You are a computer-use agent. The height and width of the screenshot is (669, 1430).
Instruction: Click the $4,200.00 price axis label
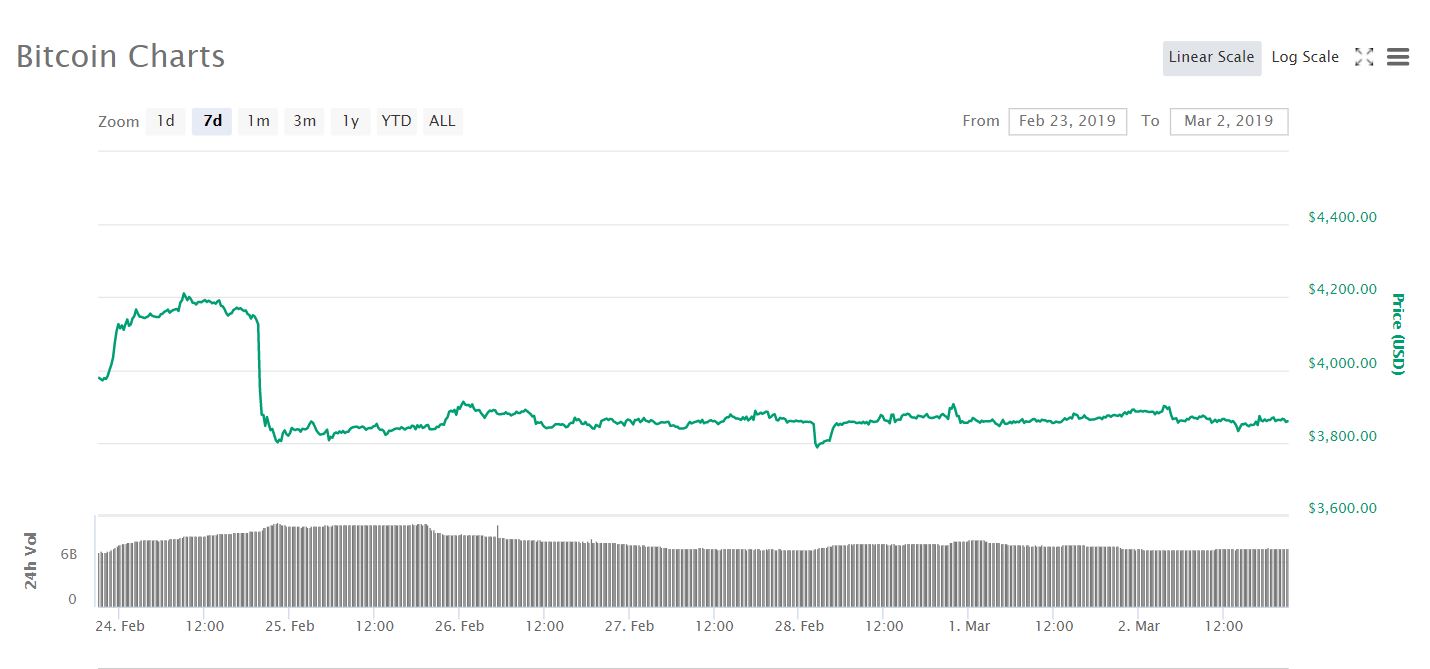coord(1342,290)
